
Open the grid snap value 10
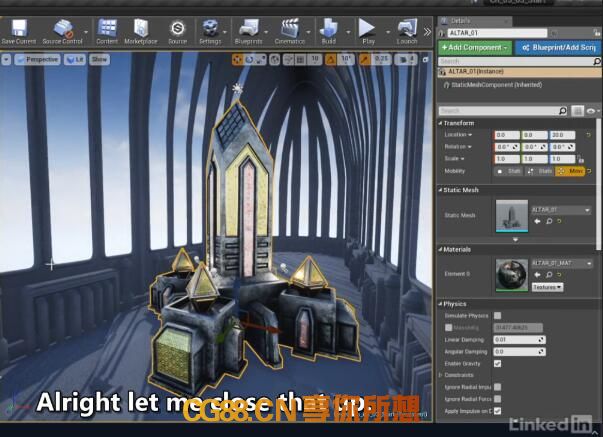pyautogui.click(x=315, y=60)
